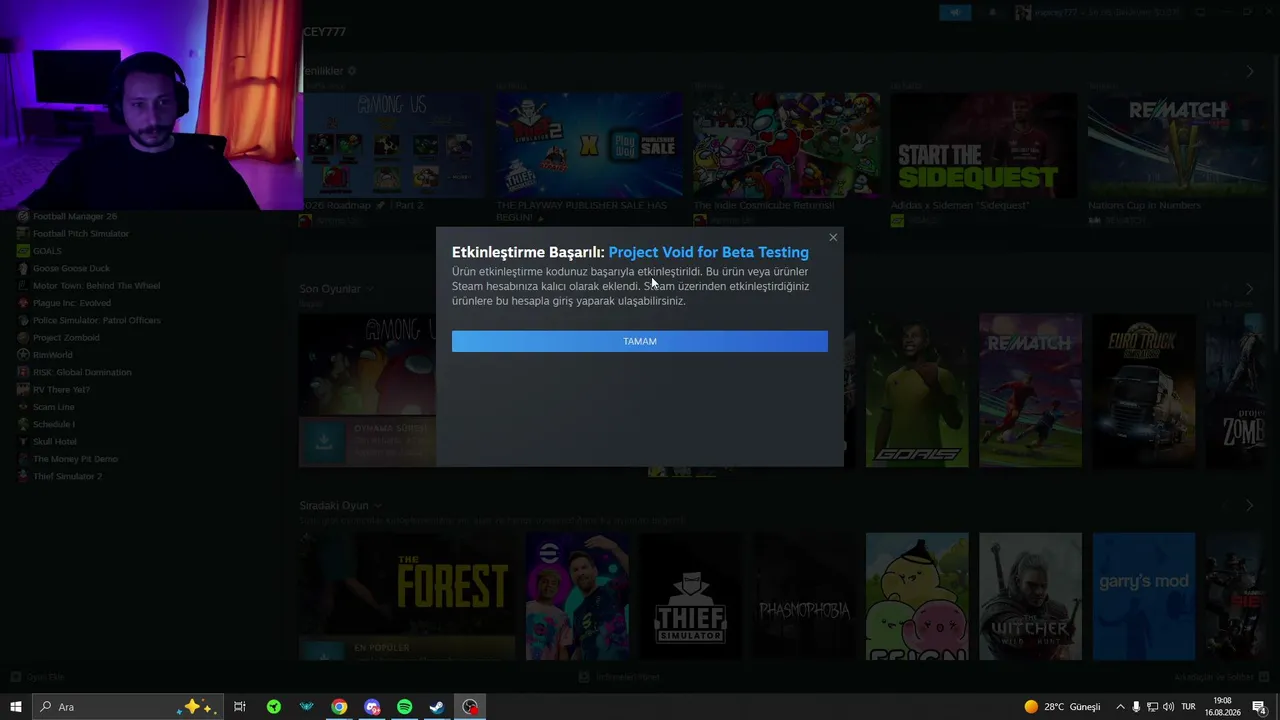Confirm the activation with TAMAM button
This screenshot has height=720, width=1280.
(x=640, y=341)
